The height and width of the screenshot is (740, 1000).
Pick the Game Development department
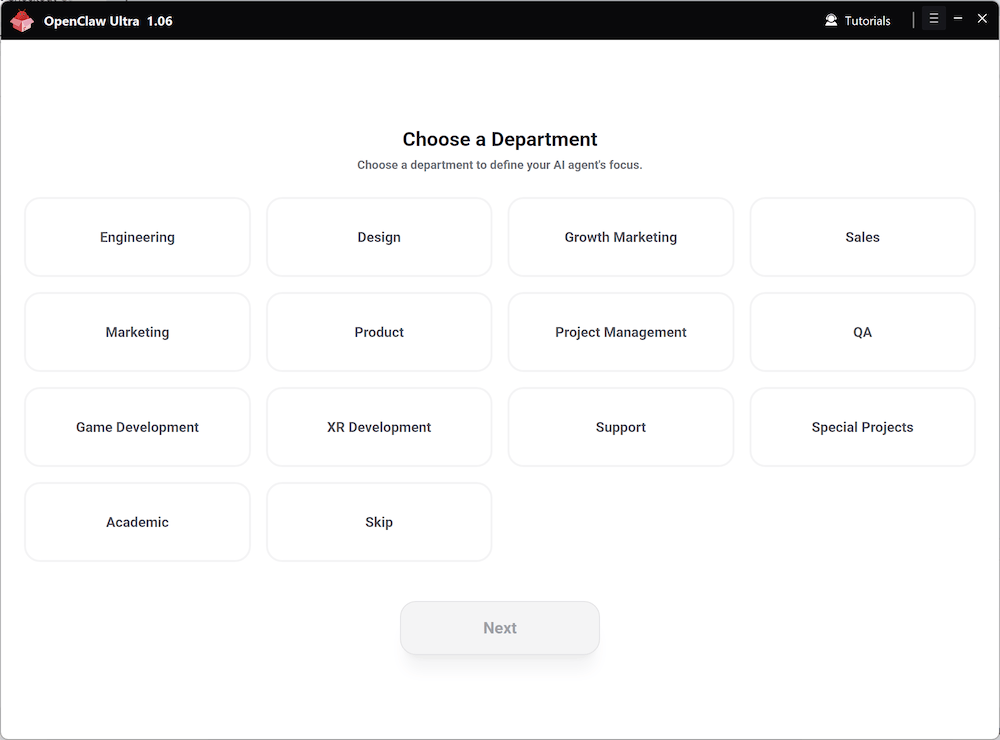[137, 427]
